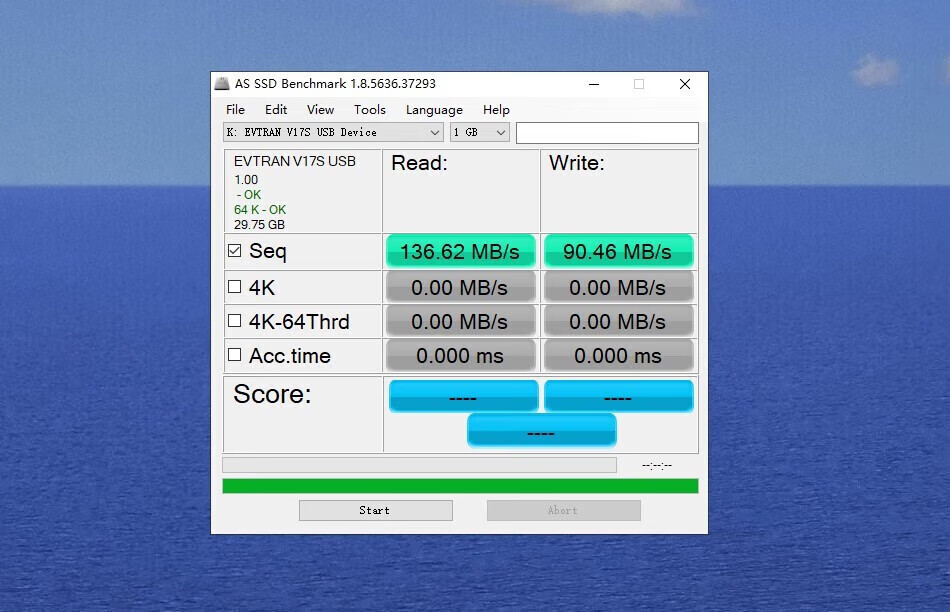Viewport: 950px width, 612px height.
Task: Open the Tools menu
Action: point(369,110)
